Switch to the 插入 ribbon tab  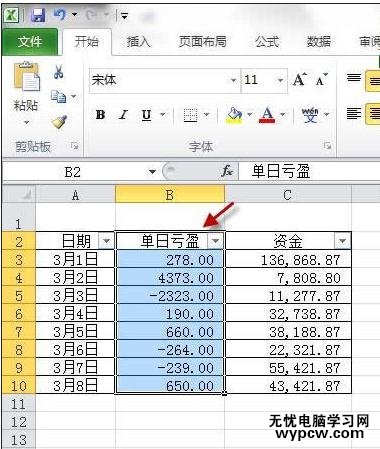[x=138, y=42]
